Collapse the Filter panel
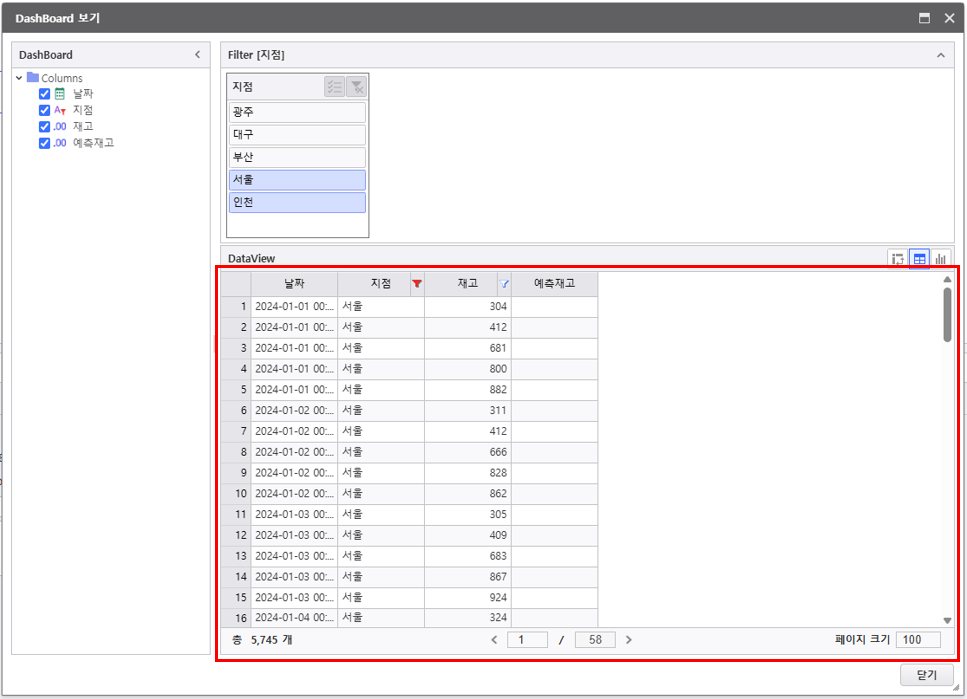 pos(940,55)
